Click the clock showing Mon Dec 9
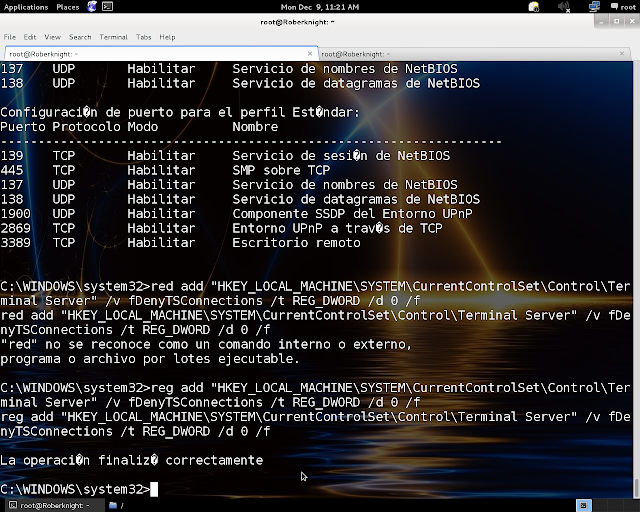This screenshot has height=512, width=640. point(320,7)
